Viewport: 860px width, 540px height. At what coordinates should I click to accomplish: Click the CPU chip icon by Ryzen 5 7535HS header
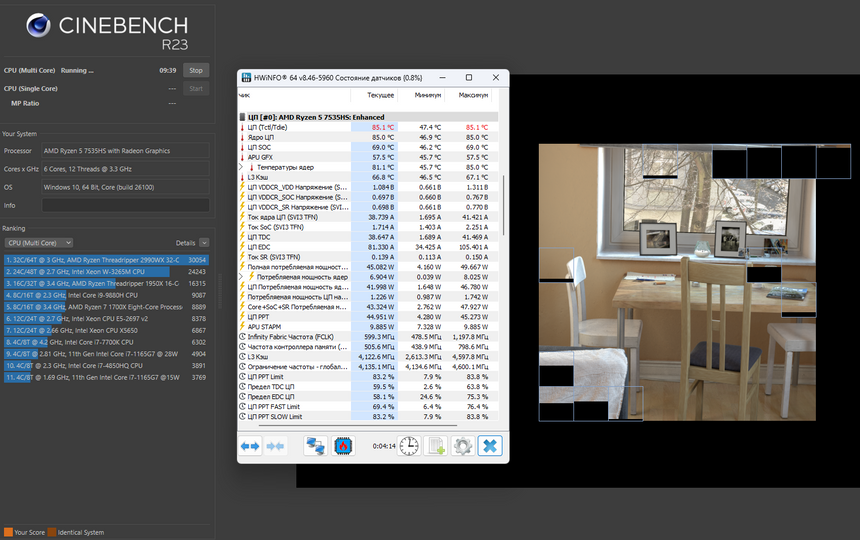pyautogui.click(x=242, y=117)
